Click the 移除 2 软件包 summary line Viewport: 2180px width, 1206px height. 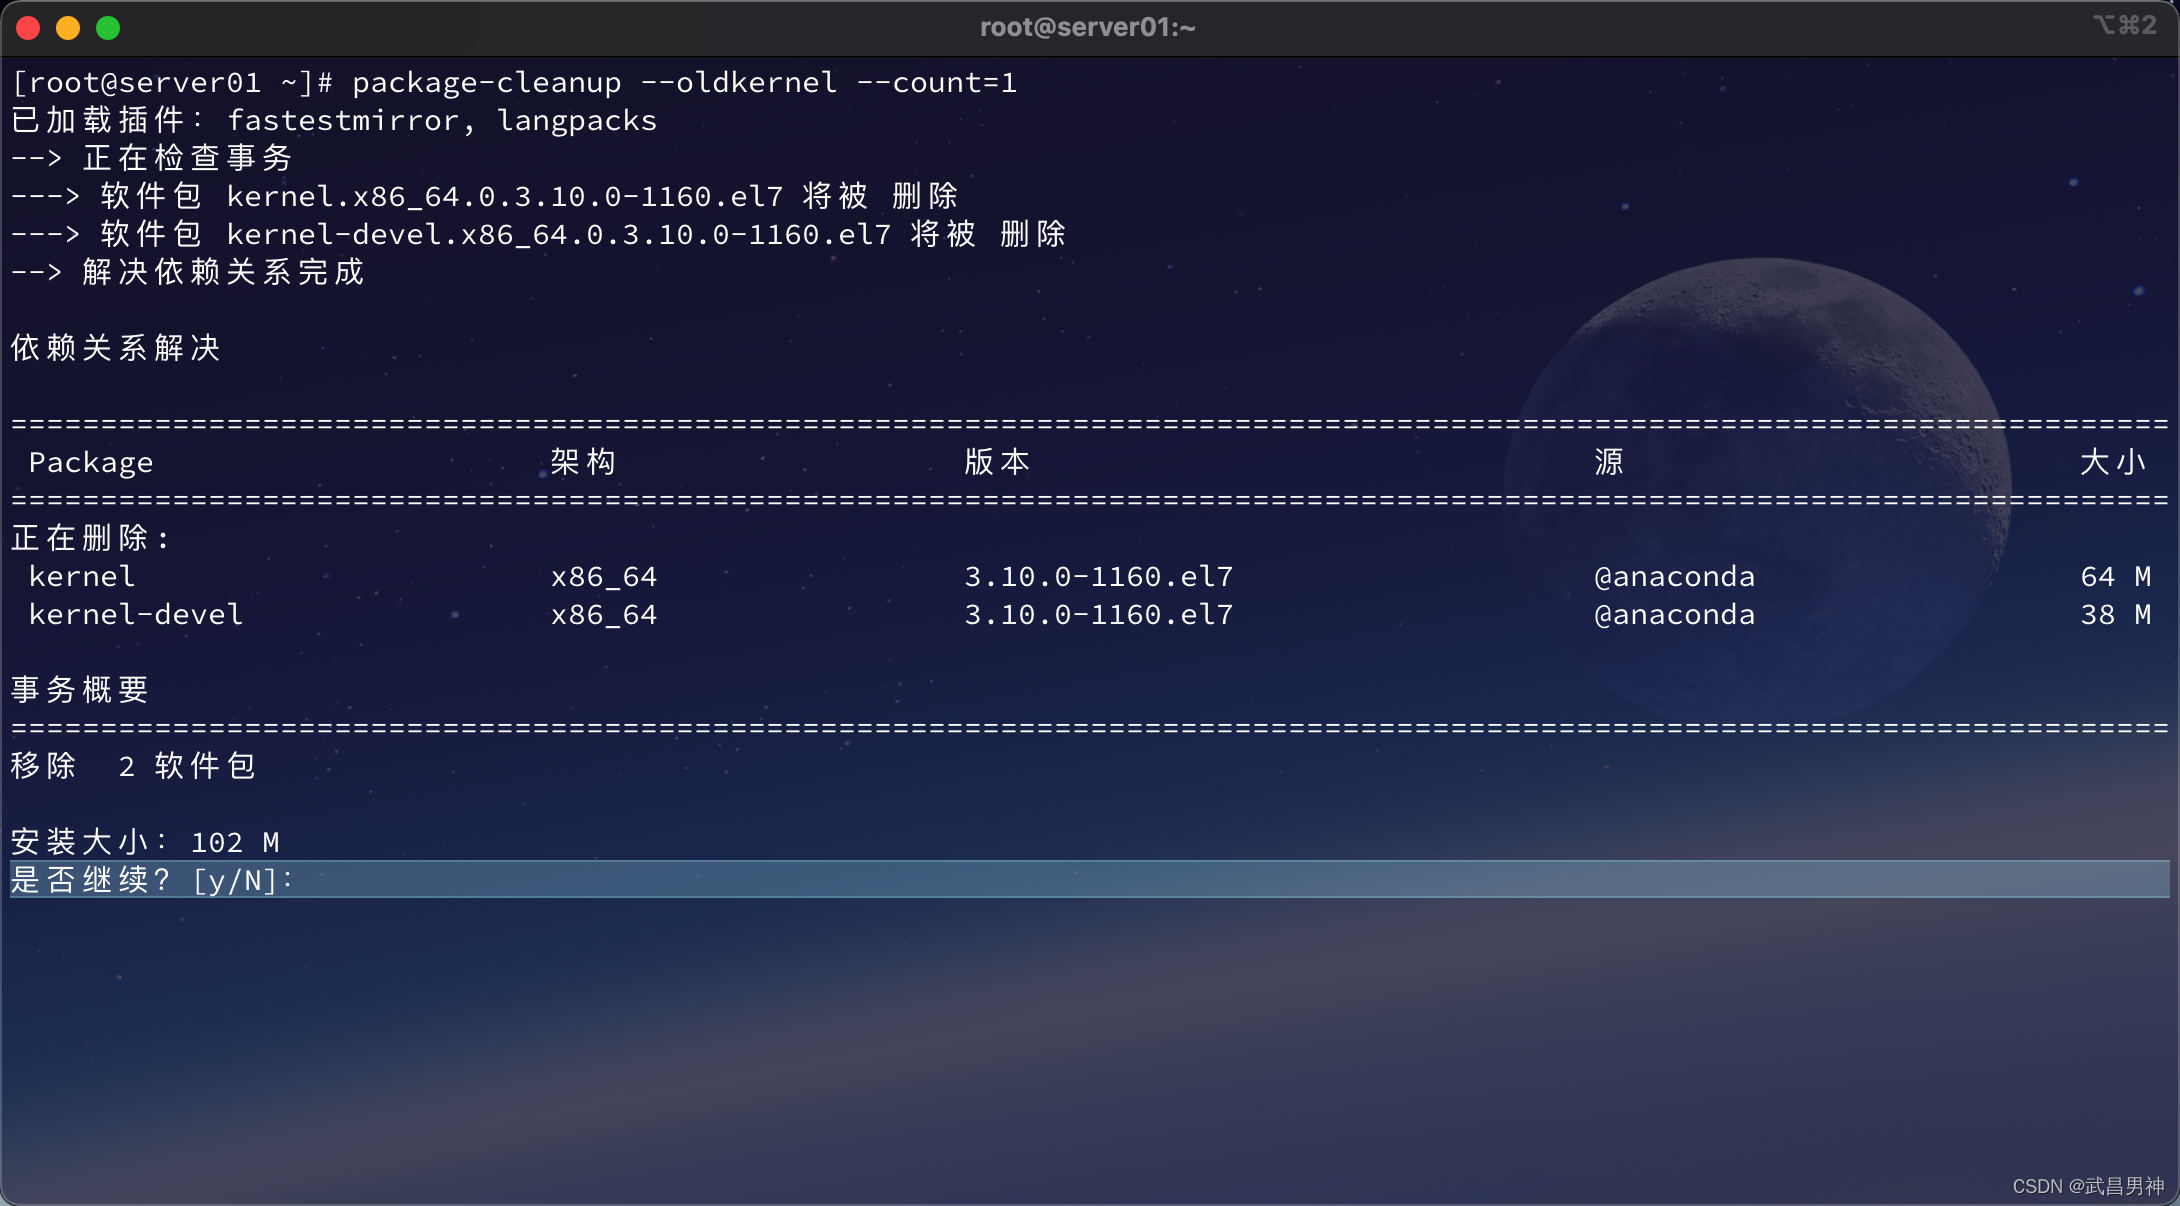pos(133,766)
